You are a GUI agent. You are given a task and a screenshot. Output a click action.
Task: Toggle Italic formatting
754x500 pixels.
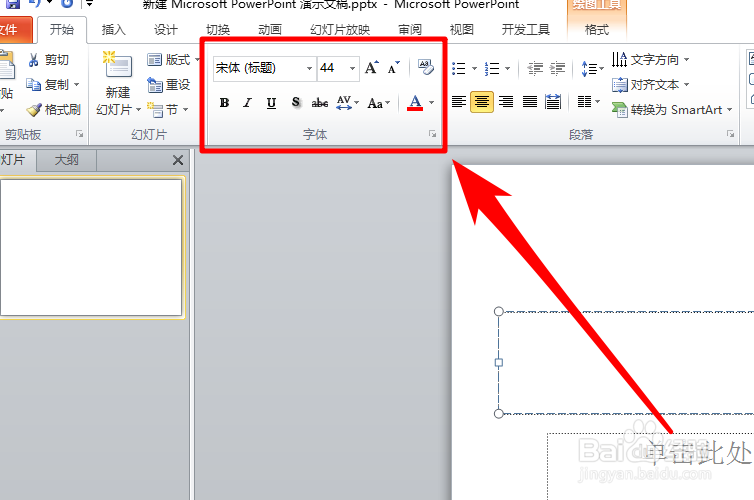click(247, 103)
